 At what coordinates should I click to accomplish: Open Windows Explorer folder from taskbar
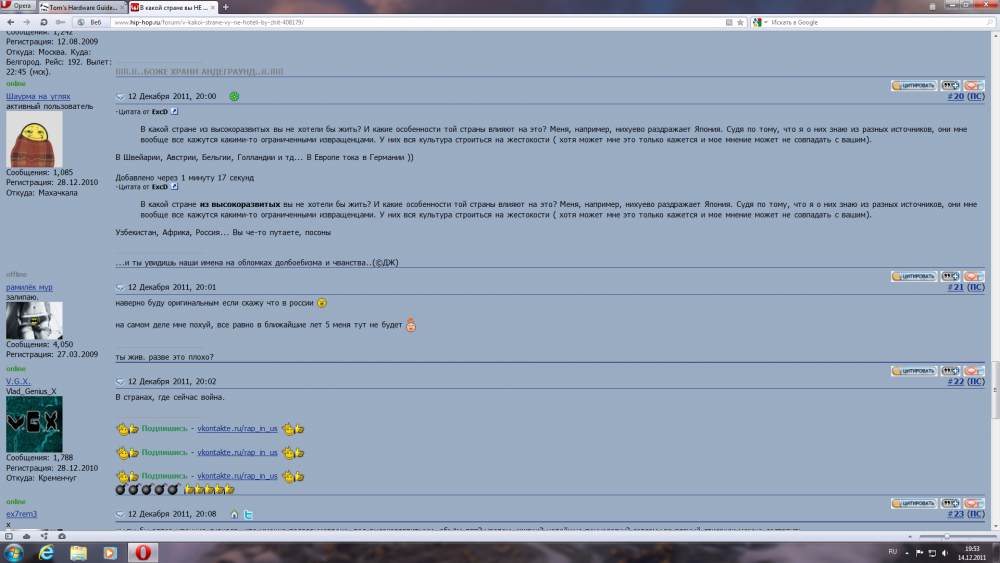[x=78, y=552]
